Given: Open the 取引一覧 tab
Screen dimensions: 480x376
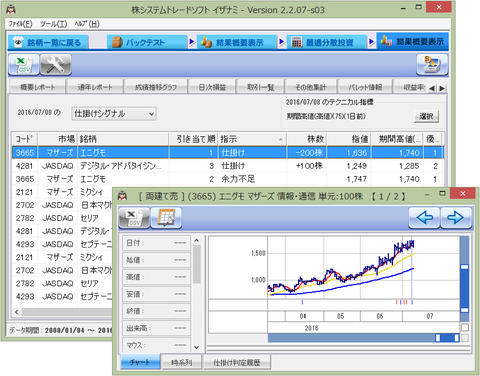Looking at the screenshot, I should 260,87.
